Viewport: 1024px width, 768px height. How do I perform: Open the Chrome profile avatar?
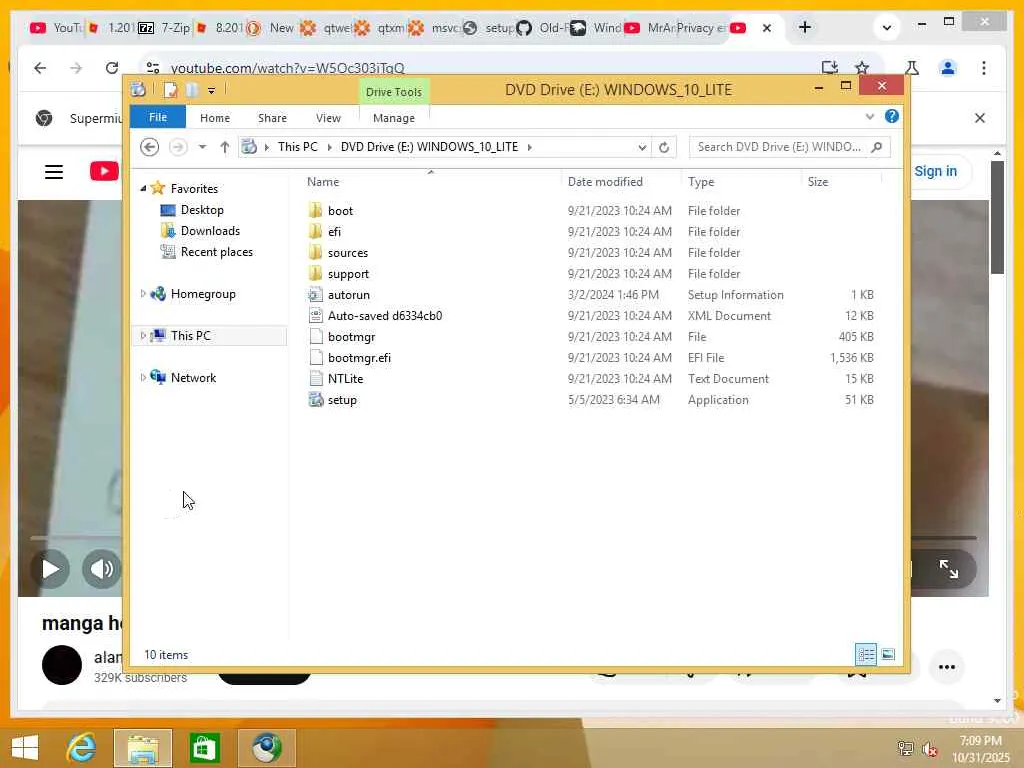(x=948, y=67)
